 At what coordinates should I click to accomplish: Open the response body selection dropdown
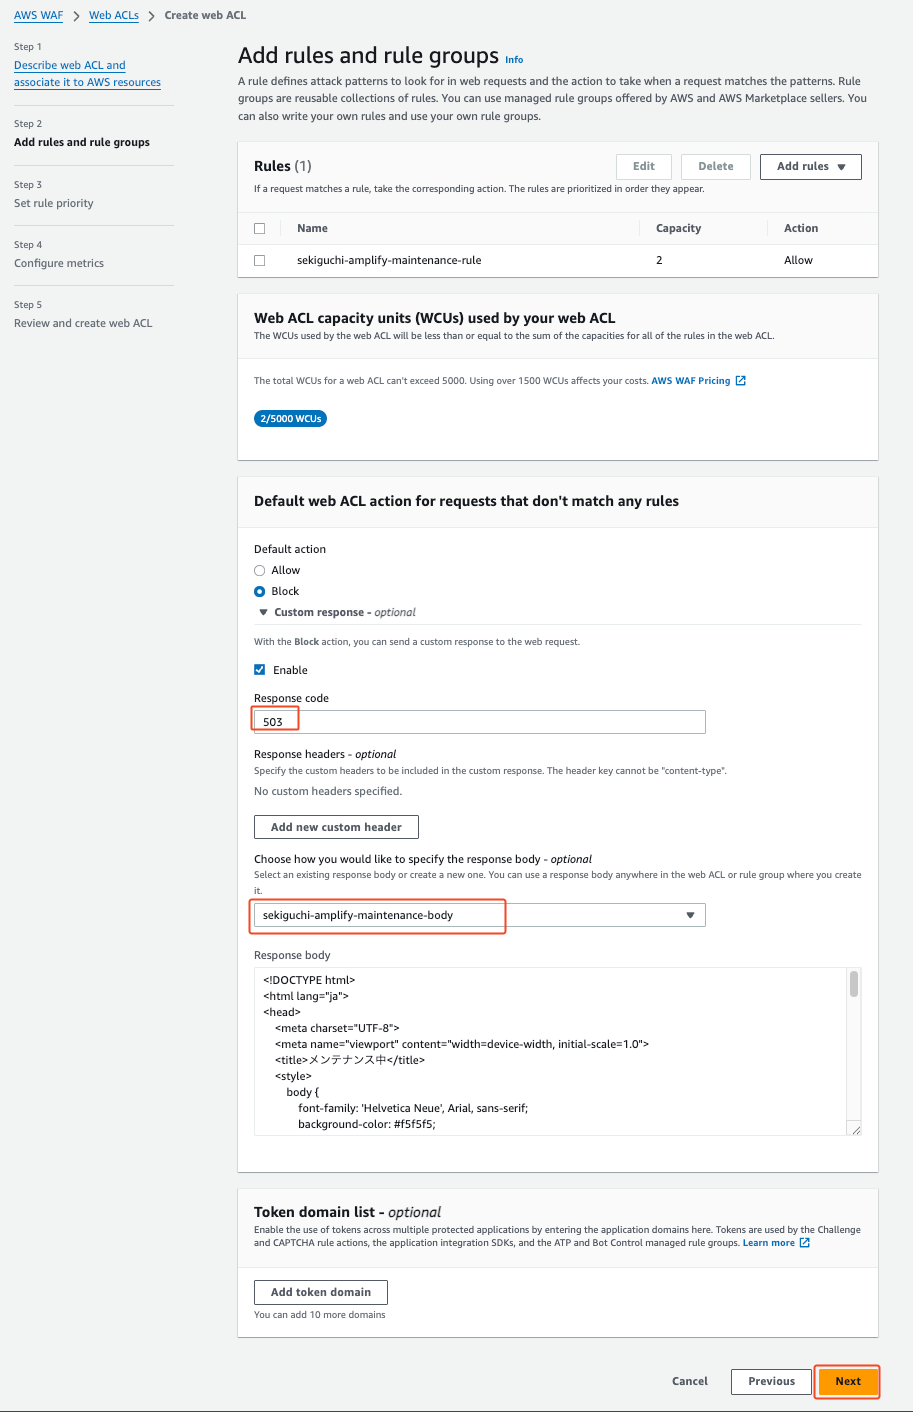480,915
